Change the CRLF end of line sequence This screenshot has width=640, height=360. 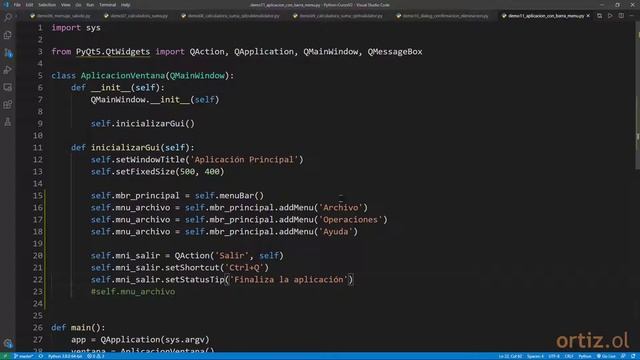569,356
